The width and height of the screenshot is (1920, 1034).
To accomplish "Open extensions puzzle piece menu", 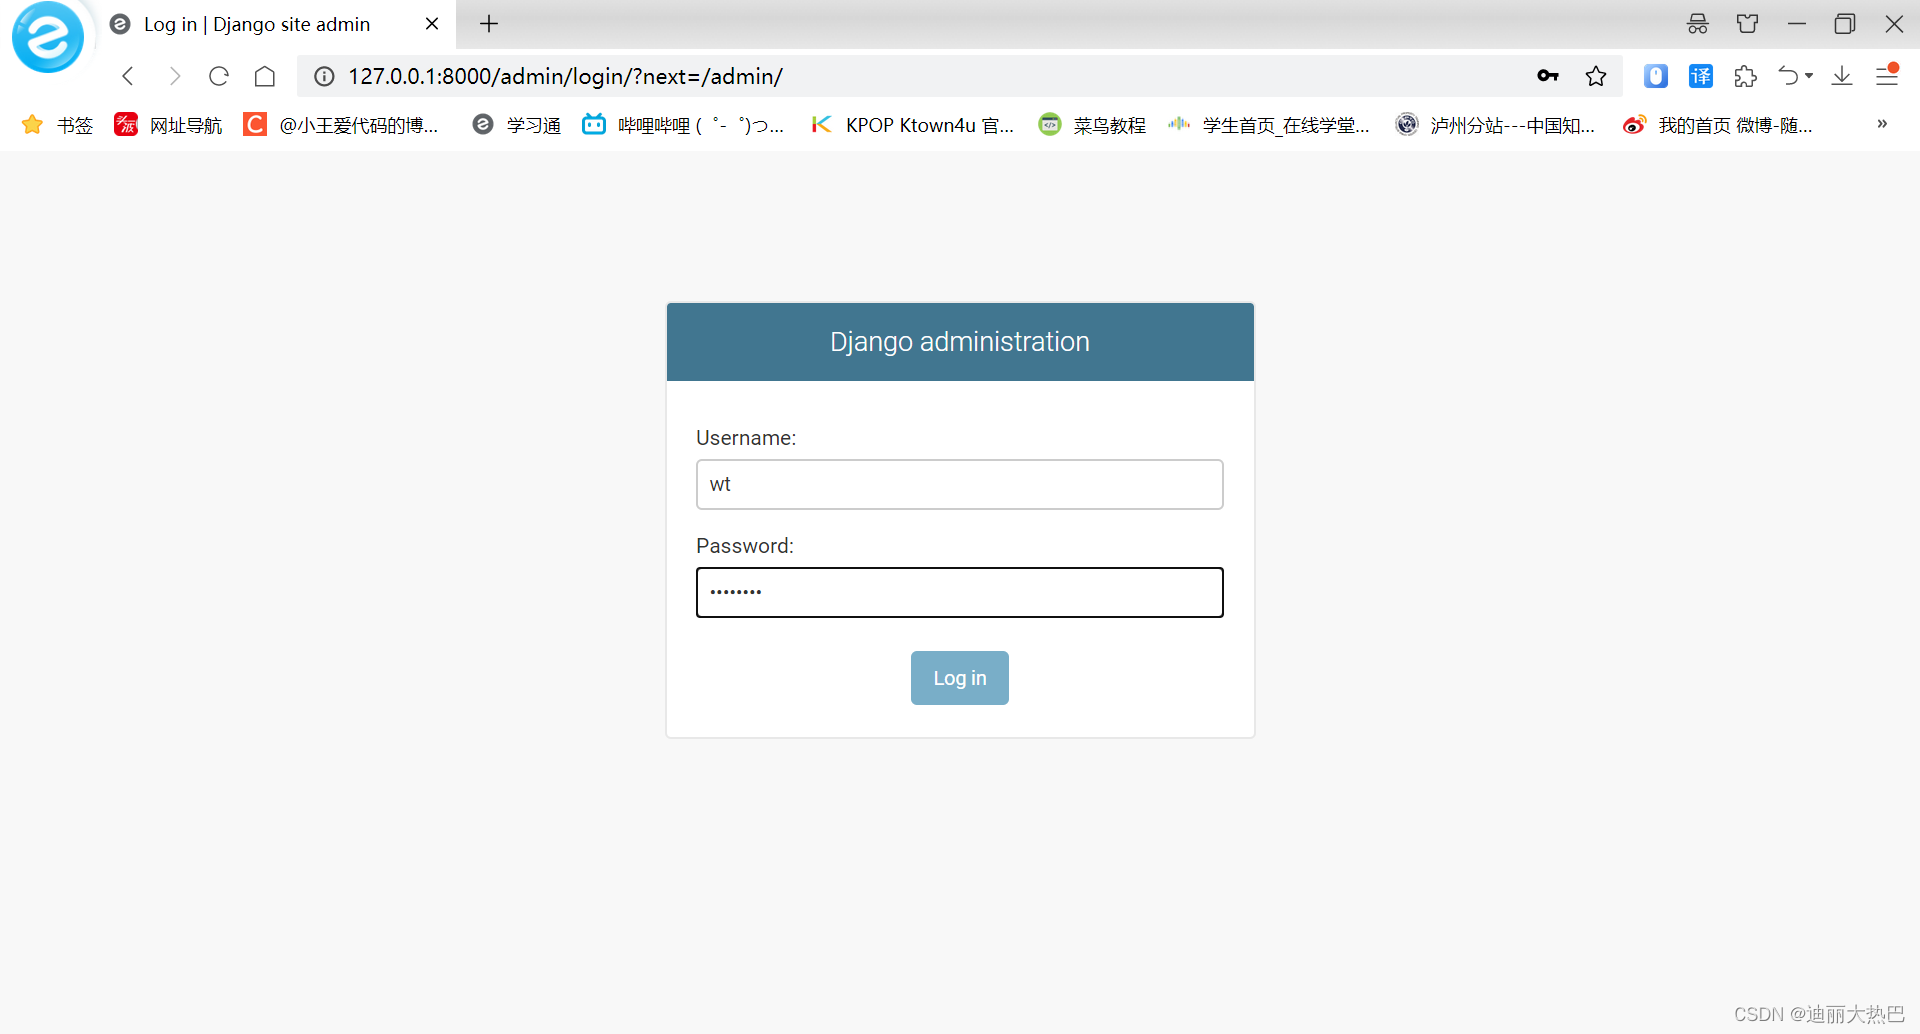I will [1746, 76].
